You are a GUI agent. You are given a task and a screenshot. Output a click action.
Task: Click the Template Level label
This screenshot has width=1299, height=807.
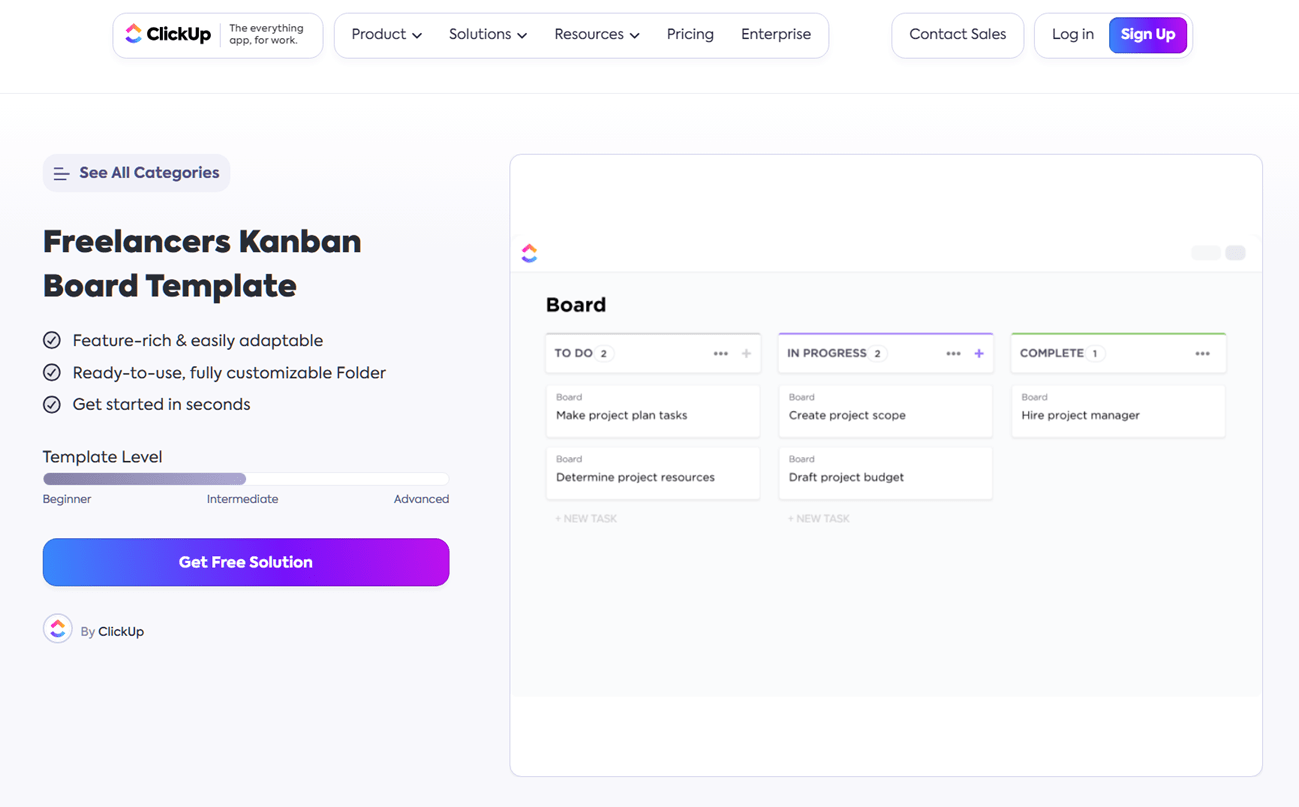[x=102, y=457]
